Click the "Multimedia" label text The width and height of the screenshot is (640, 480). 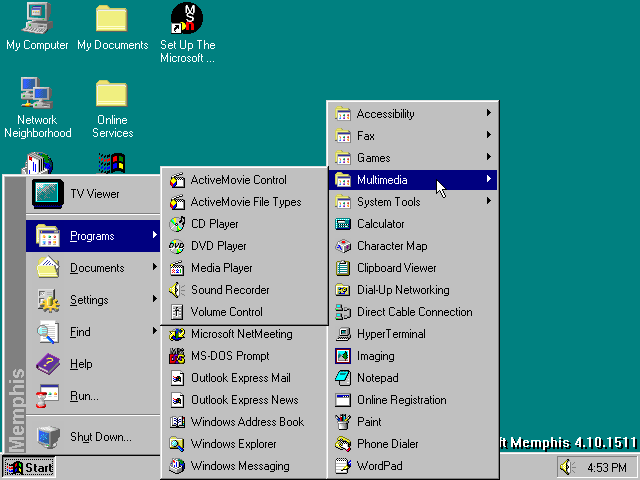tap(382, 180)
